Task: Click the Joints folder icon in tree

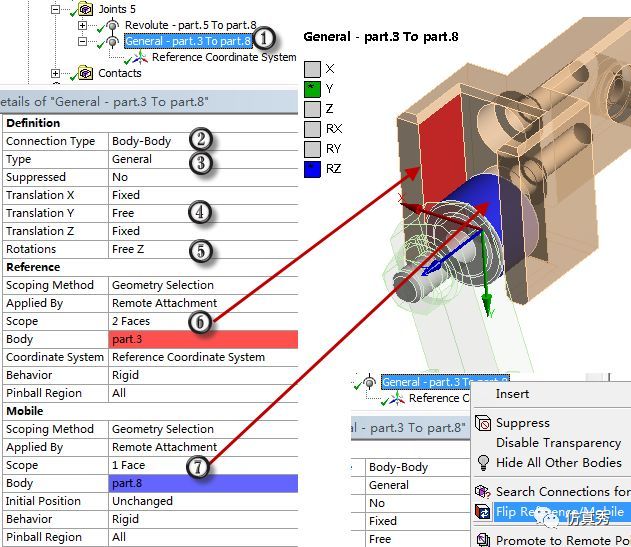Action: pyautogui.click(x=85, y=8)
